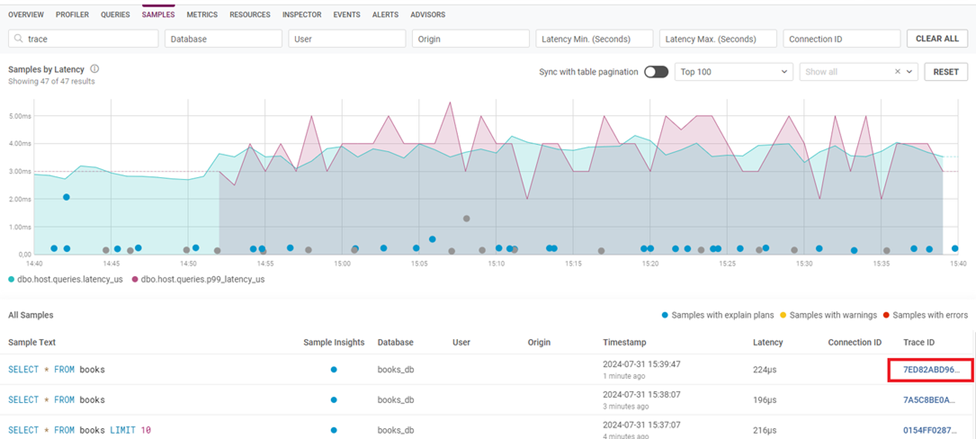Click the search magnifier icon in trace field
This screenshot has height=439, width=976.
point(18,39)
